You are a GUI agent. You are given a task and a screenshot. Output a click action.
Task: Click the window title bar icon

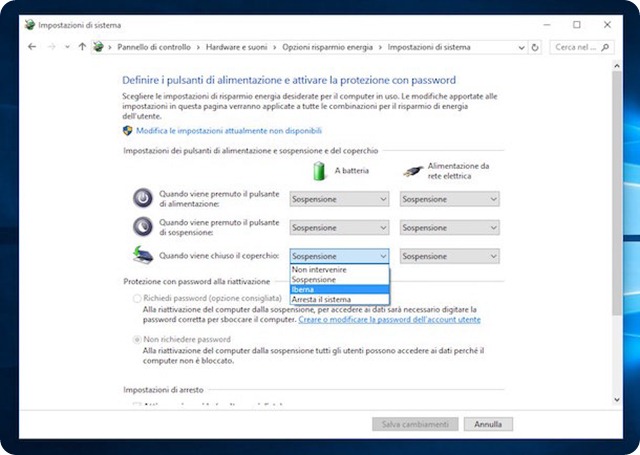tap(29, 25)
